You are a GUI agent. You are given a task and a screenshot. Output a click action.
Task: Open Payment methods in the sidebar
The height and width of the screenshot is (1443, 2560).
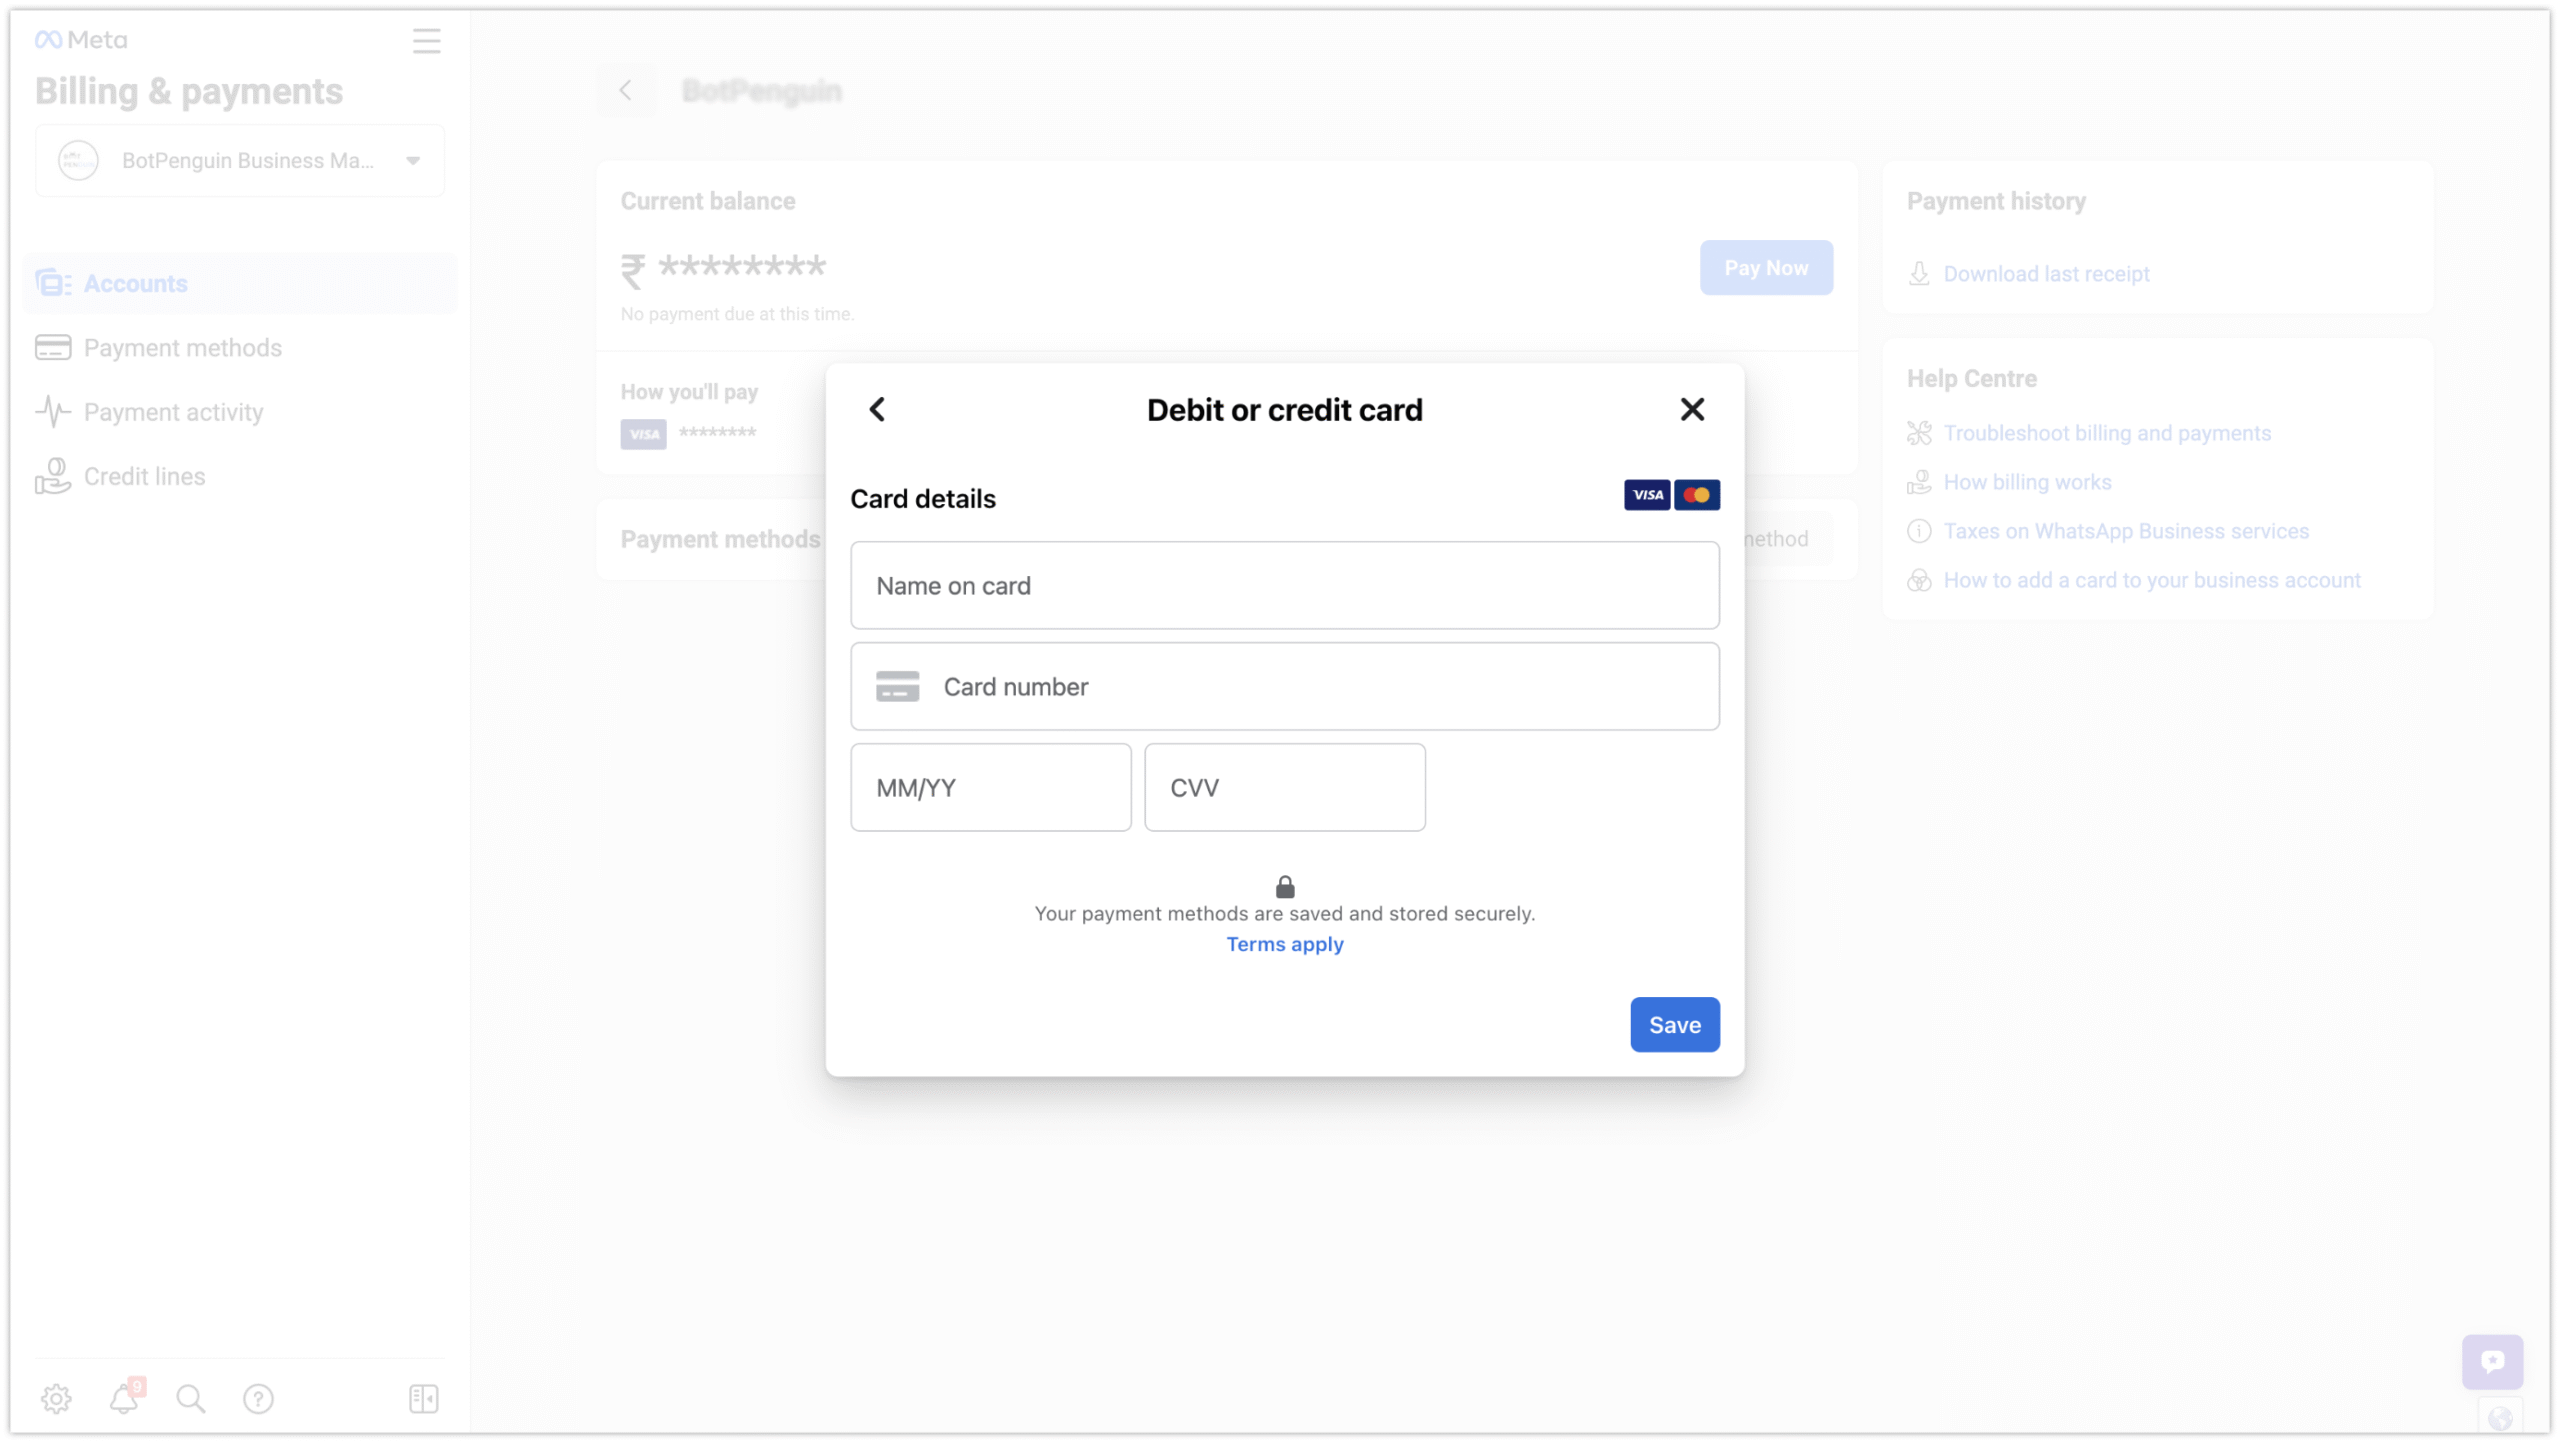click(182, 348)
